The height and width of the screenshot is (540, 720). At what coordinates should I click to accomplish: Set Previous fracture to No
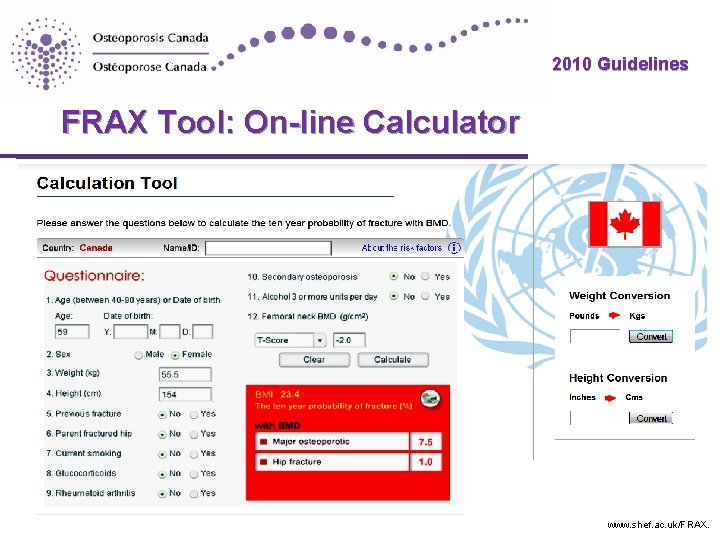162,415
